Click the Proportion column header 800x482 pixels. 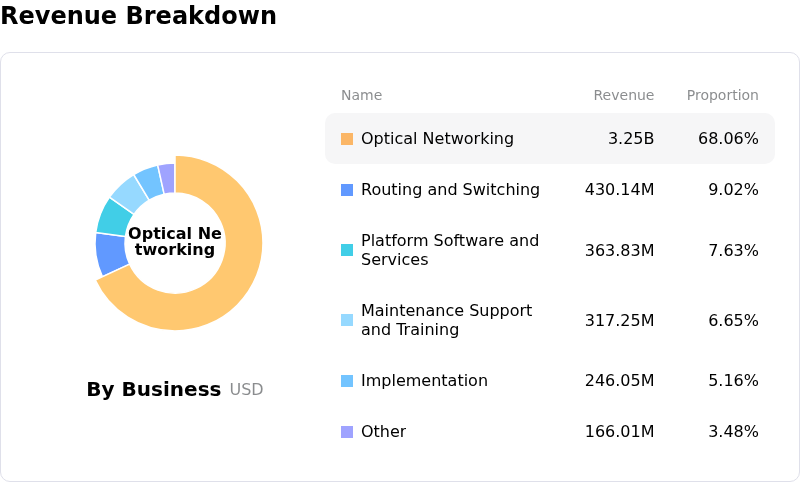tap(722, 96)
